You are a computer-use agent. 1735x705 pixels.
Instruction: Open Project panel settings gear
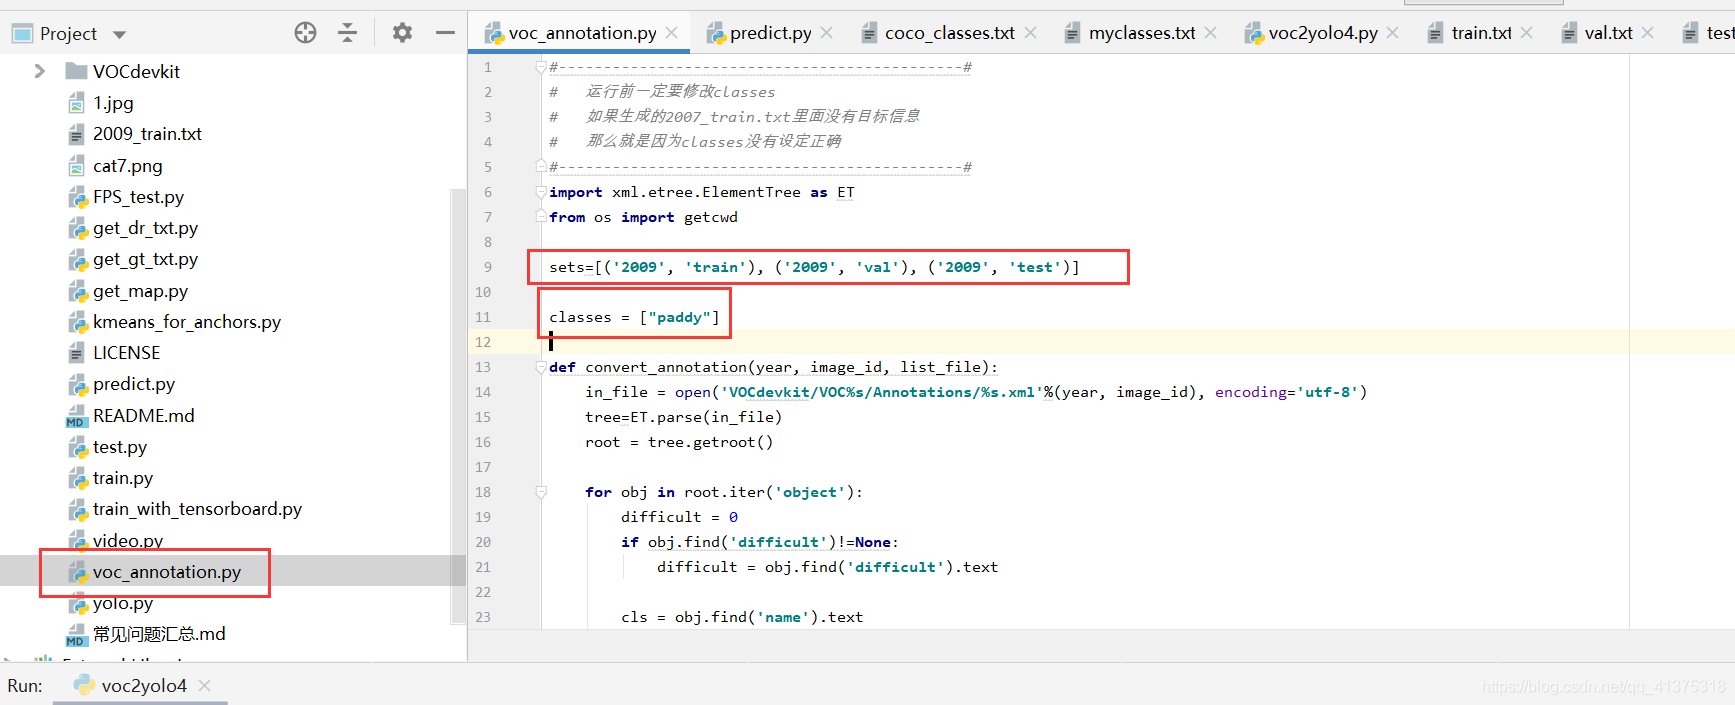402,33
